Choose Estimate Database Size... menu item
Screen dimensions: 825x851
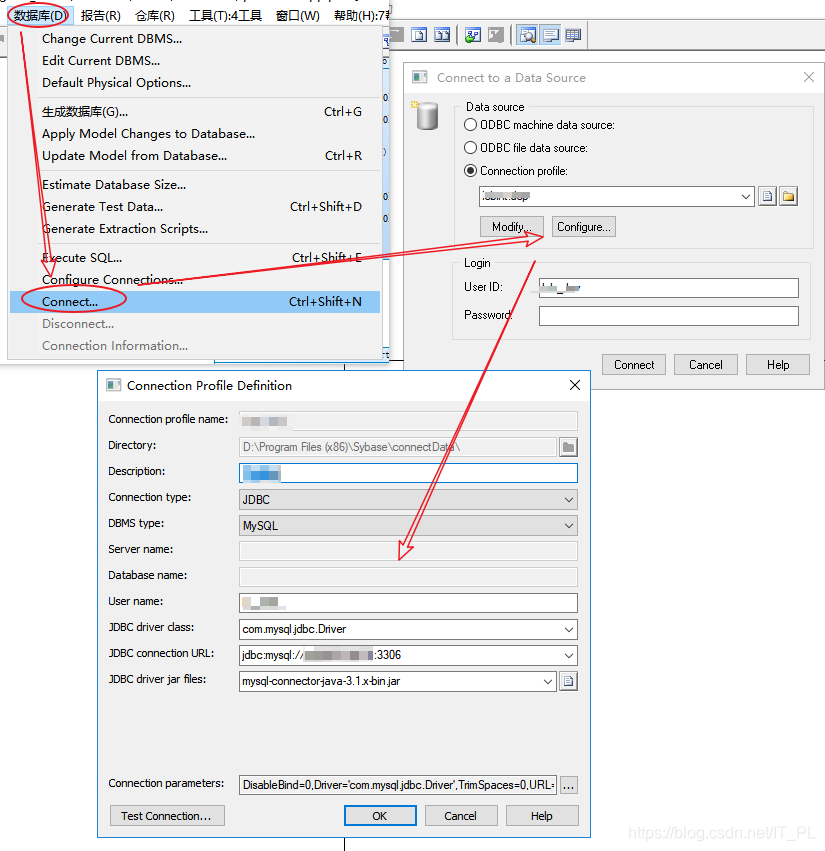(194, 185)
